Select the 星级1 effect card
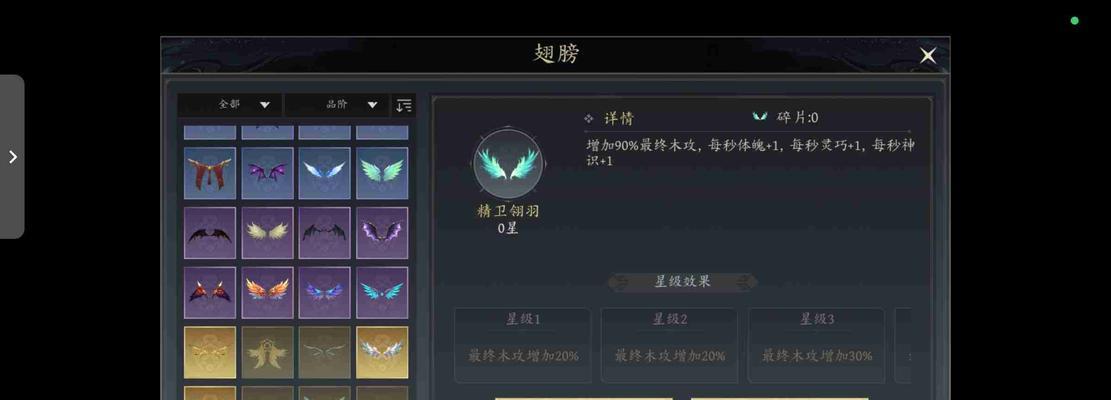The height and width of the screenshot is (400, 1111). coord(523,345)
